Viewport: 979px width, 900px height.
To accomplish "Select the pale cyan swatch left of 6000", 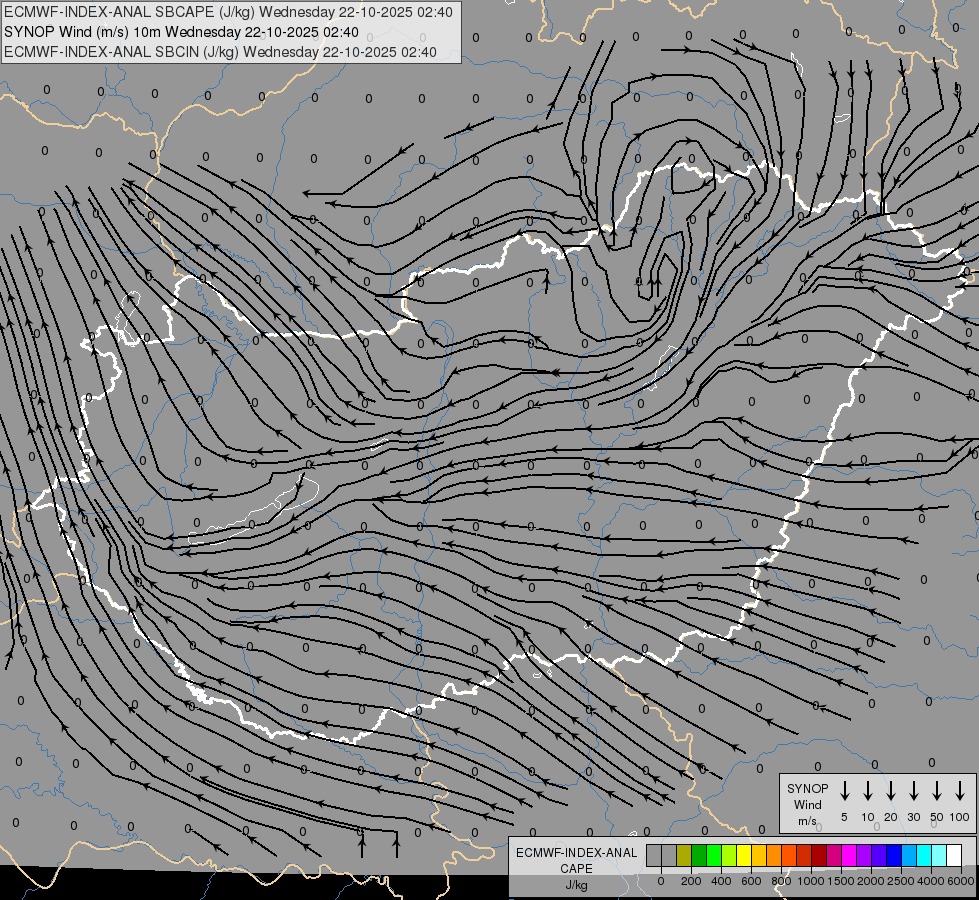I will 940,855.
